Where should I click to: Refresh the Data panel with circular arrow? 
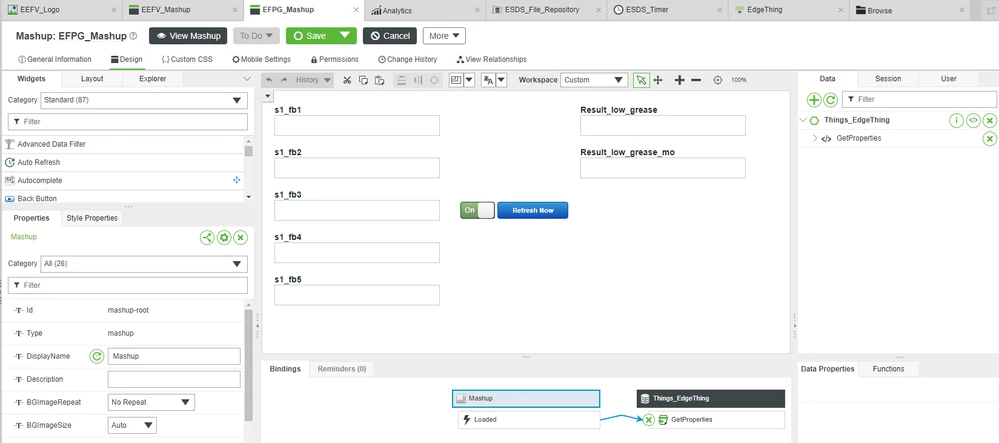tap(830, 100)
